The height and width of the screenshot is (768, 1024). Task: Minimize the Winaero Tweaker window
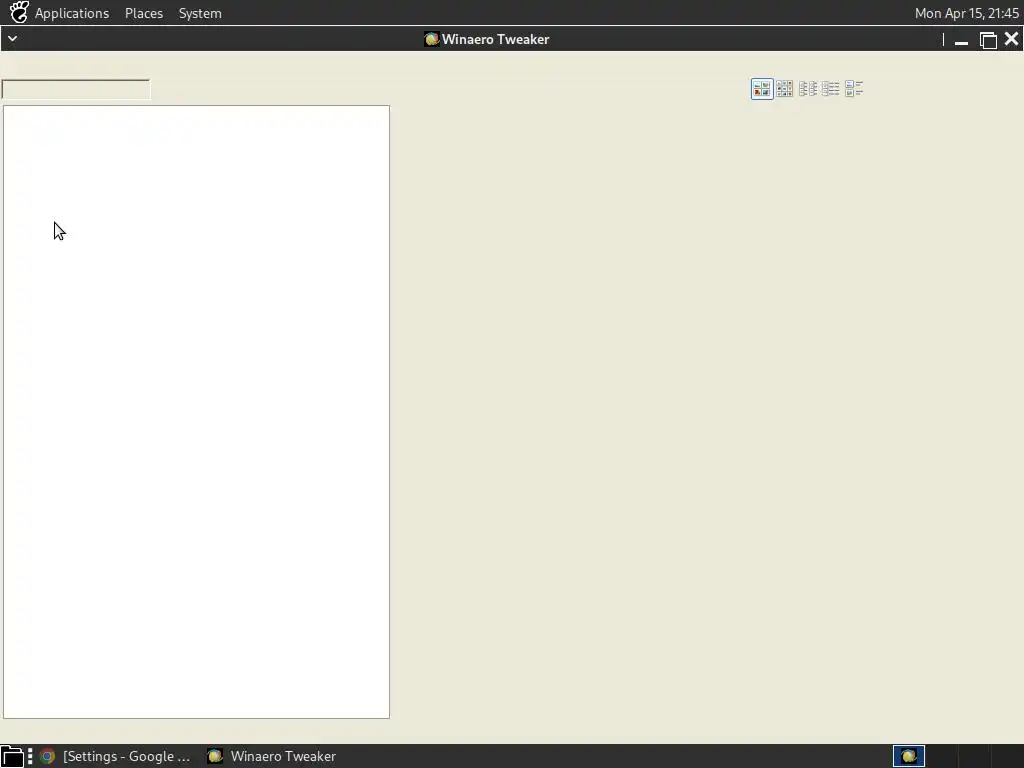pos(961,40)
